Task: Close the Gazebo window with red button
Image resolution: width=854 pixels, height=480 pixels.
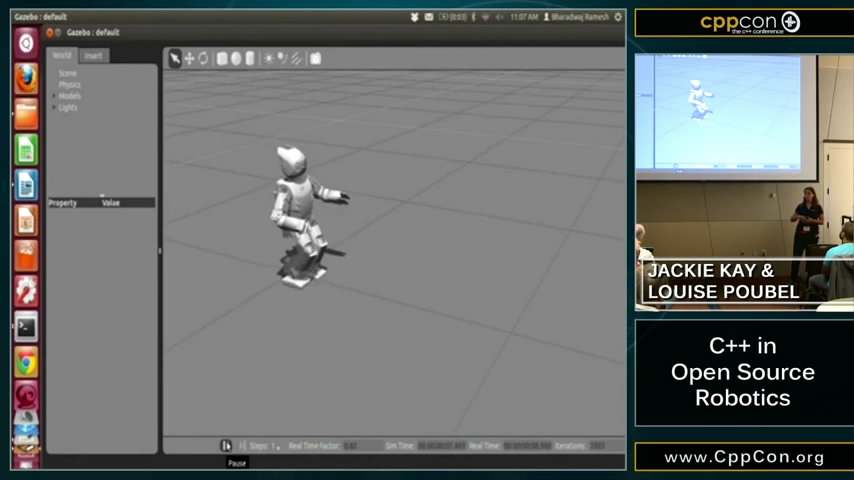Action: pos(50,33)
